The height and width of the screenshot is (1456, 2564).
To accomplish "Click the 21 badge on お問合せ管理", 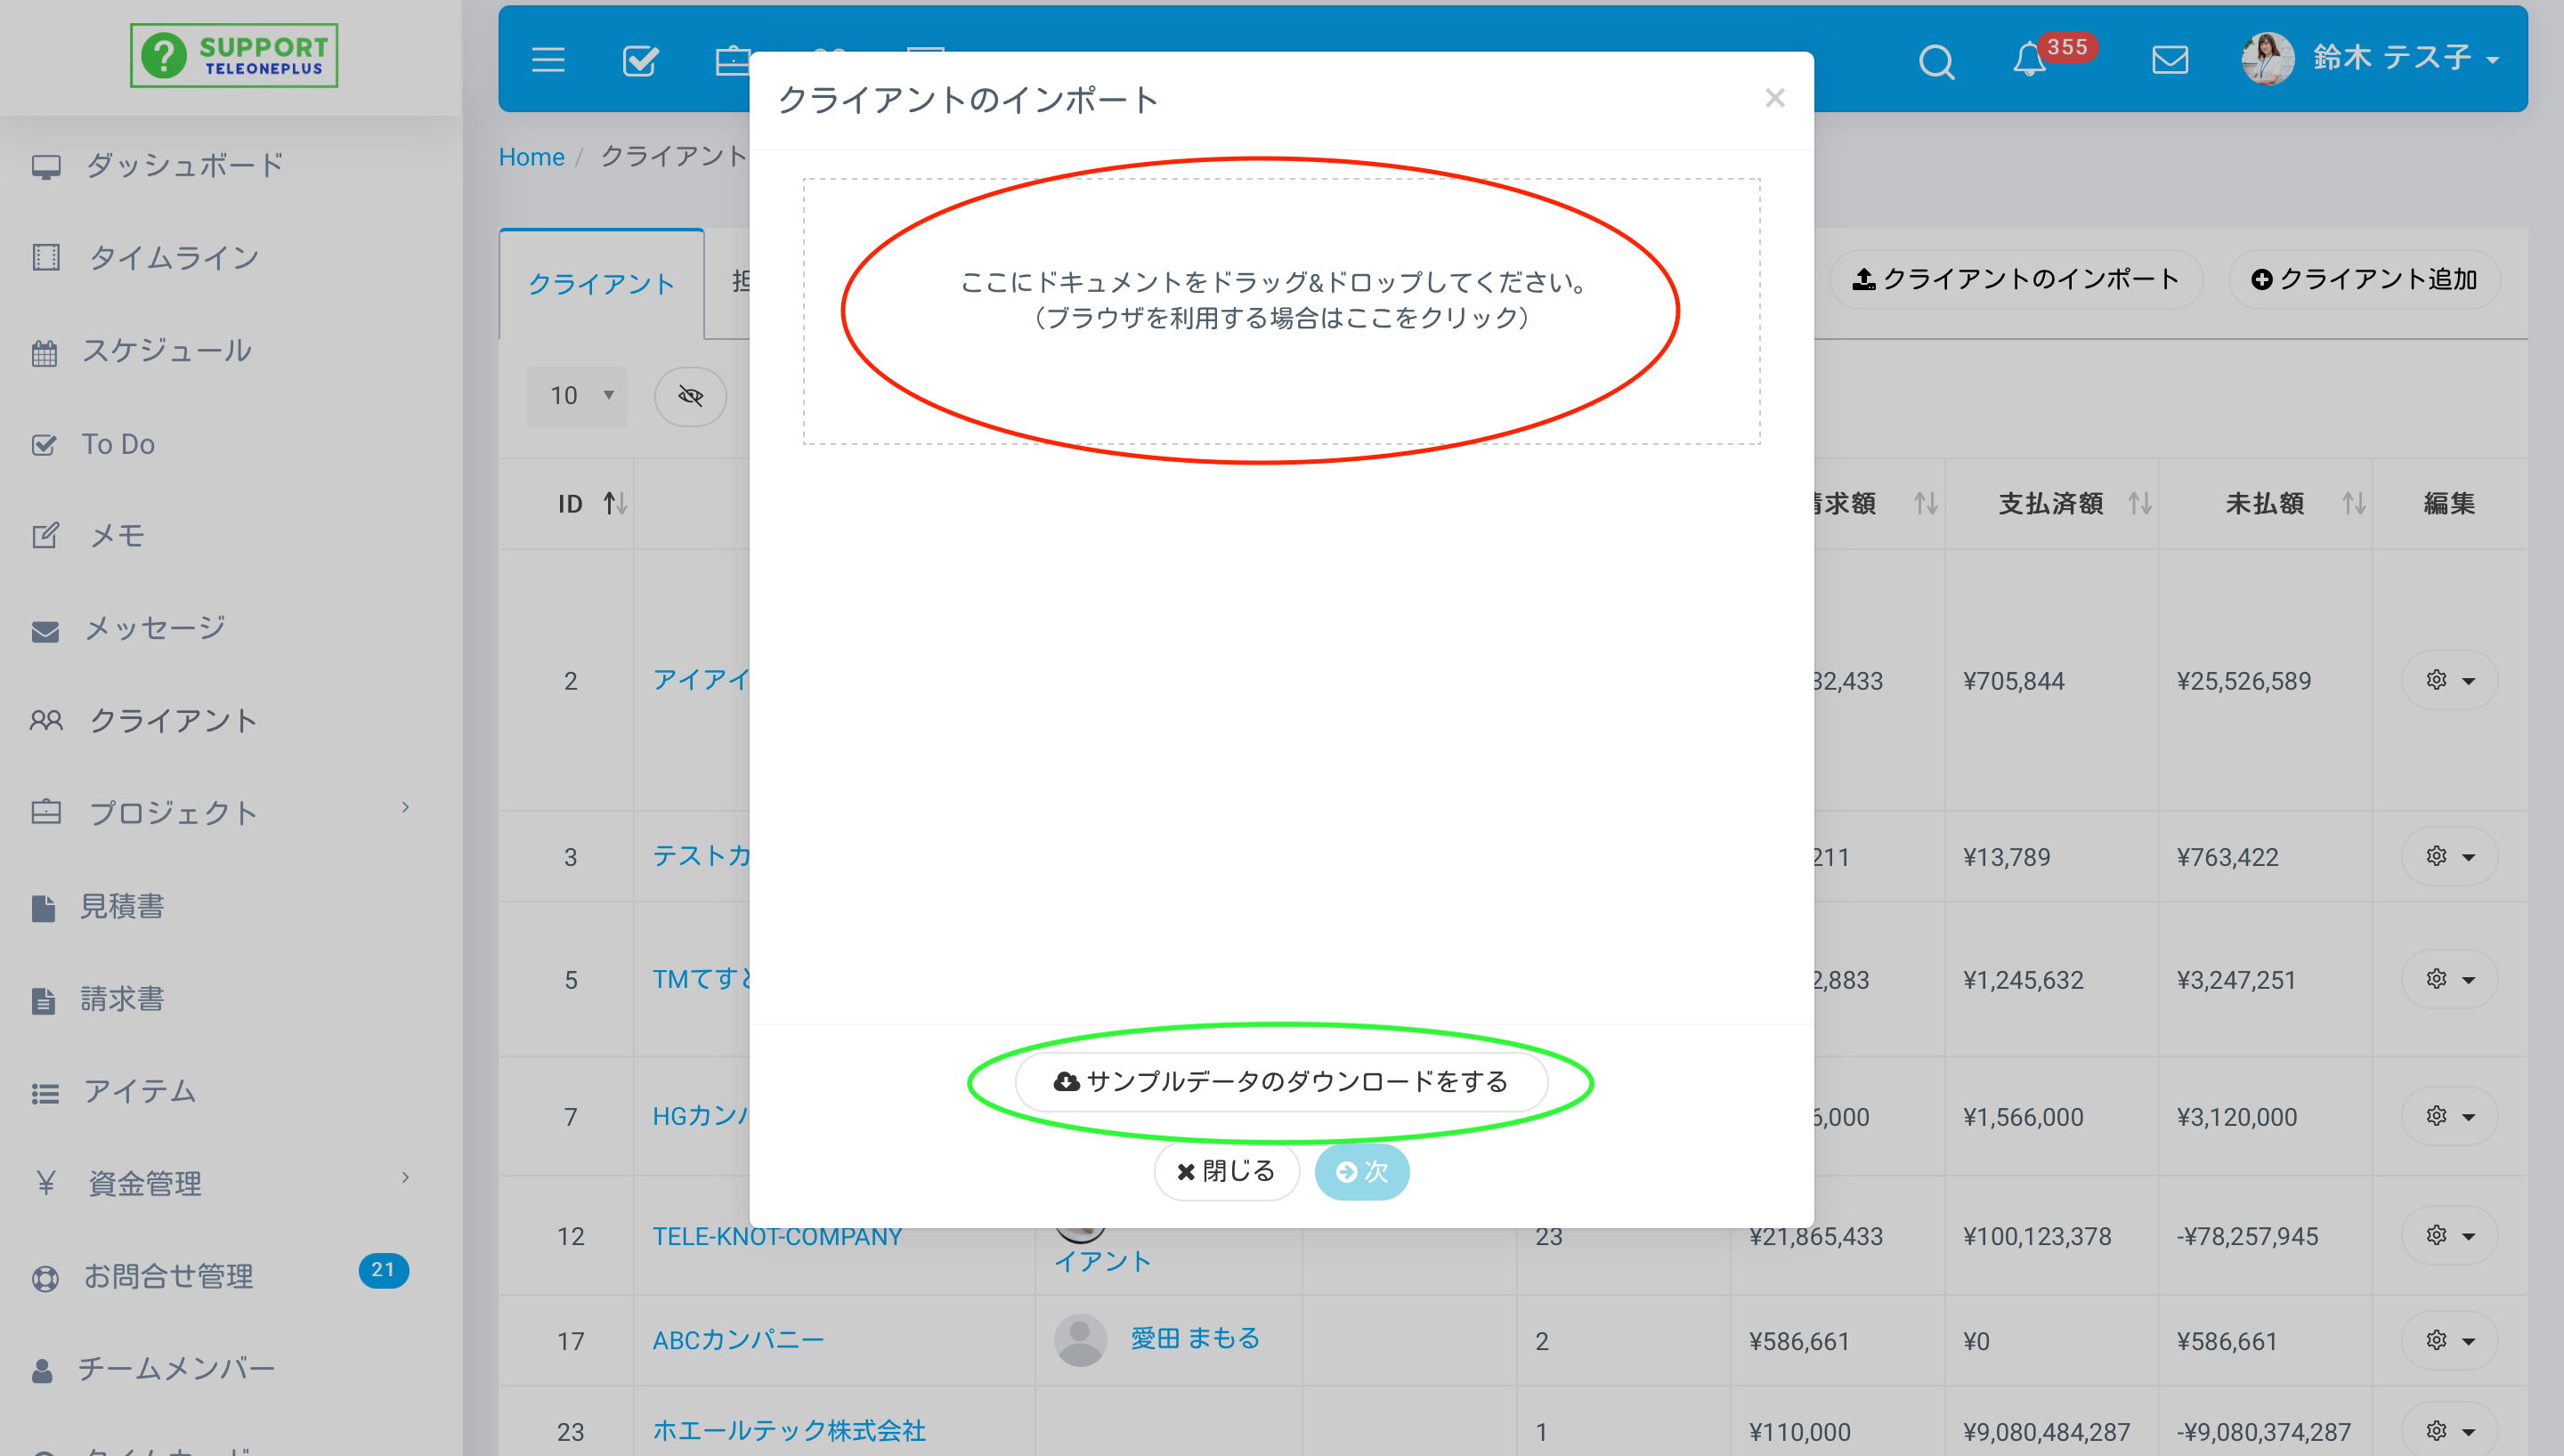I will 383,1270.
